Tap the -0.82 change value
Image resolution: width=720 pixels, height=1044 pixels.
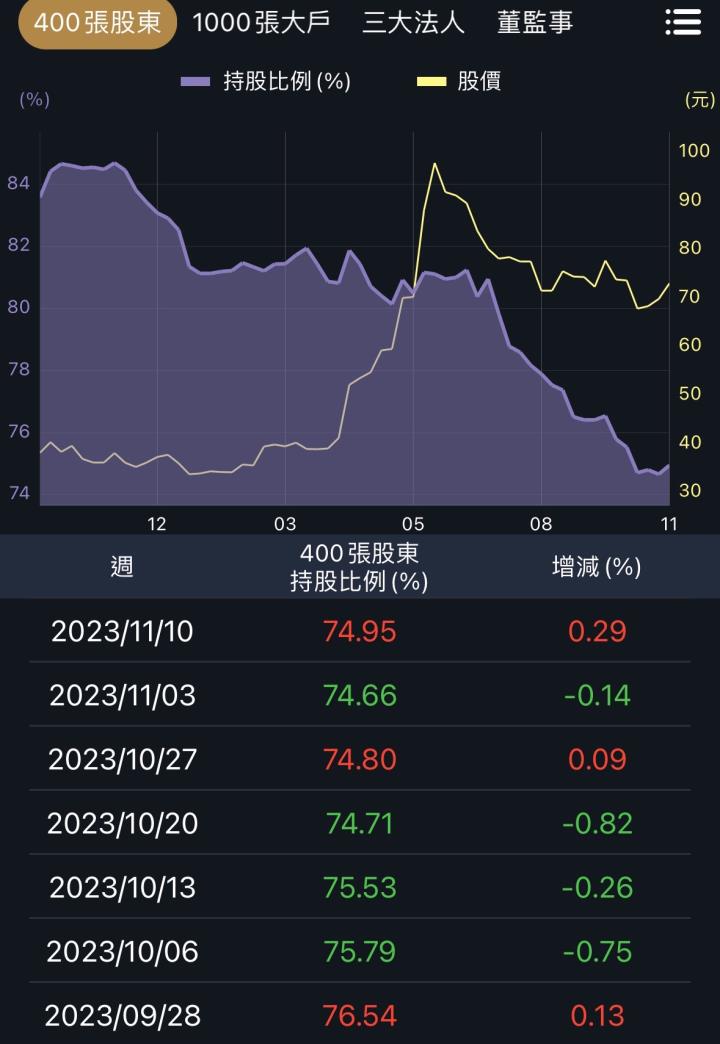[x=597, y=823]
